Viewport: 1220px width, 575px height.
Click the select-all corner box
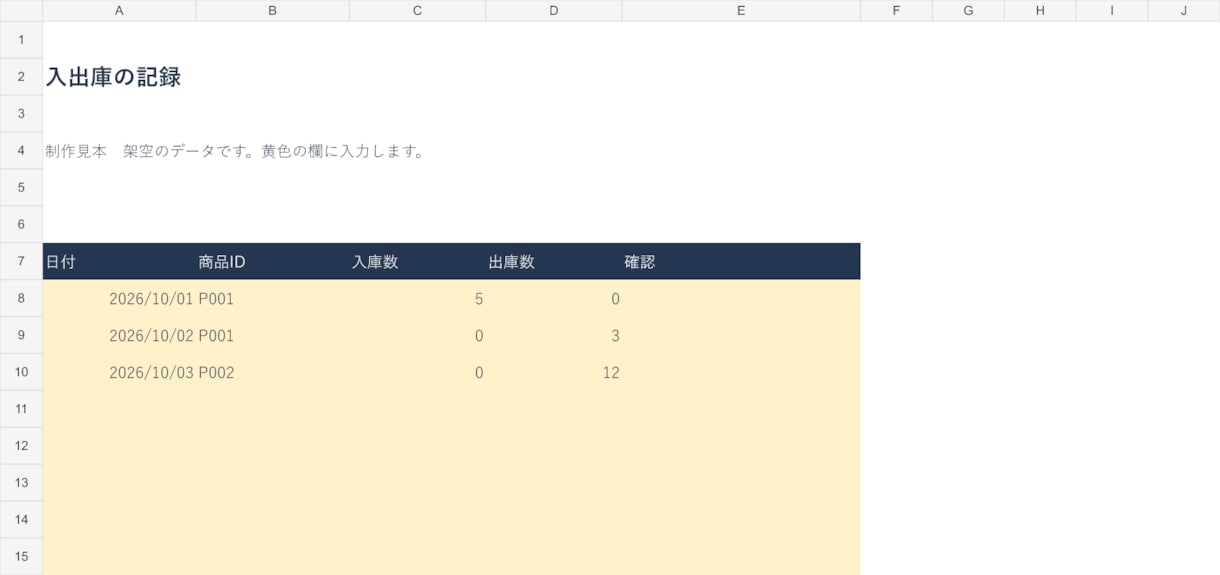[x=21, y=10]
